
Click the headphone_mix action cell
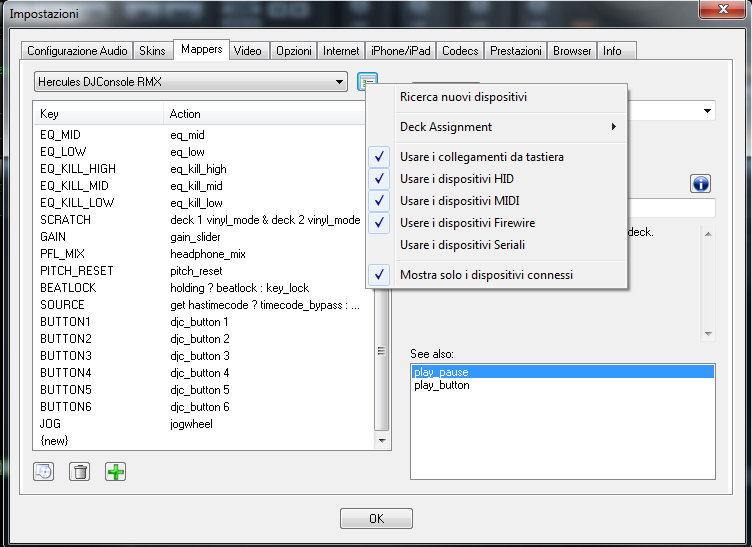(208, 254)
